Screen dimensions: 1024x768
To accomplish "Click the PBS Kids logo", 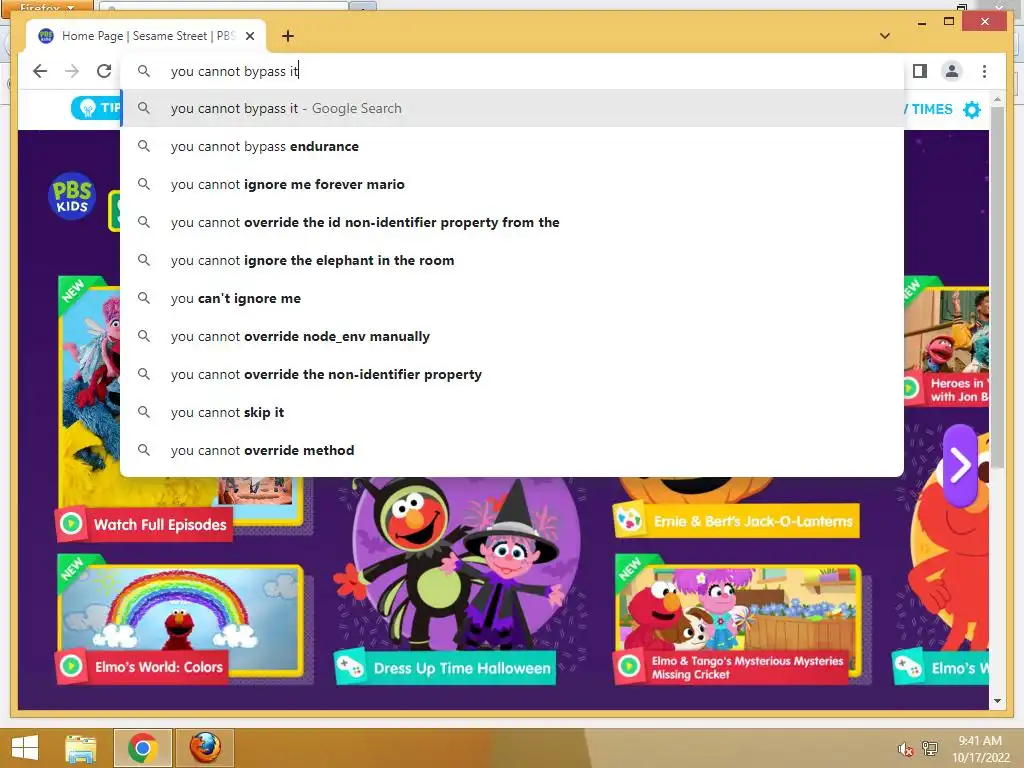I will click(x=72, y=195).
